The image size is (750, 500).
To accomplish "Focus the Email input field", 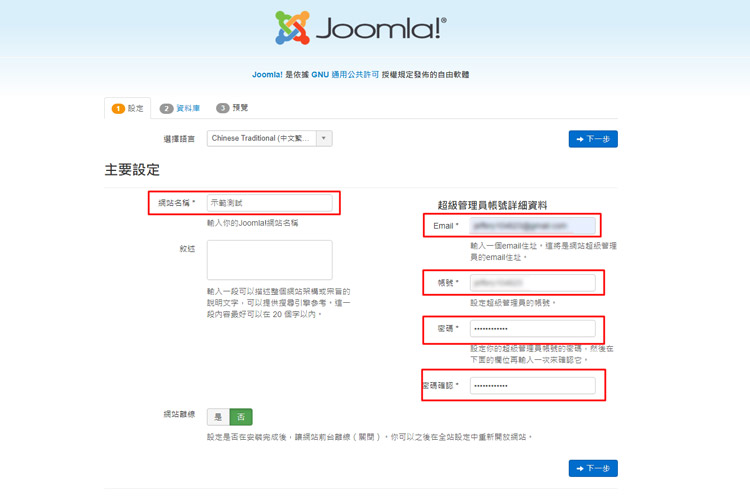I will 532,225.
